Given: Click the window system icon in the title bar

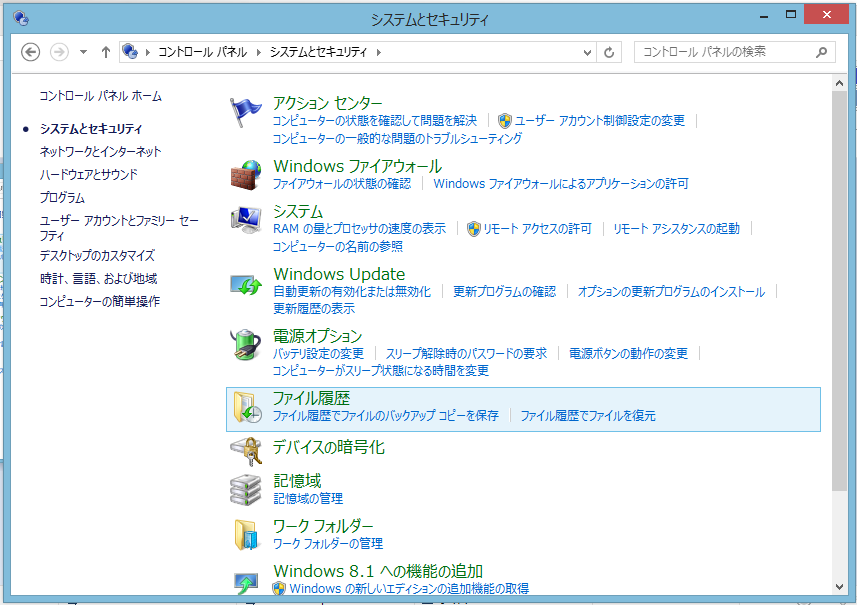Looking at the screenshot, I should tap(21, 18).
